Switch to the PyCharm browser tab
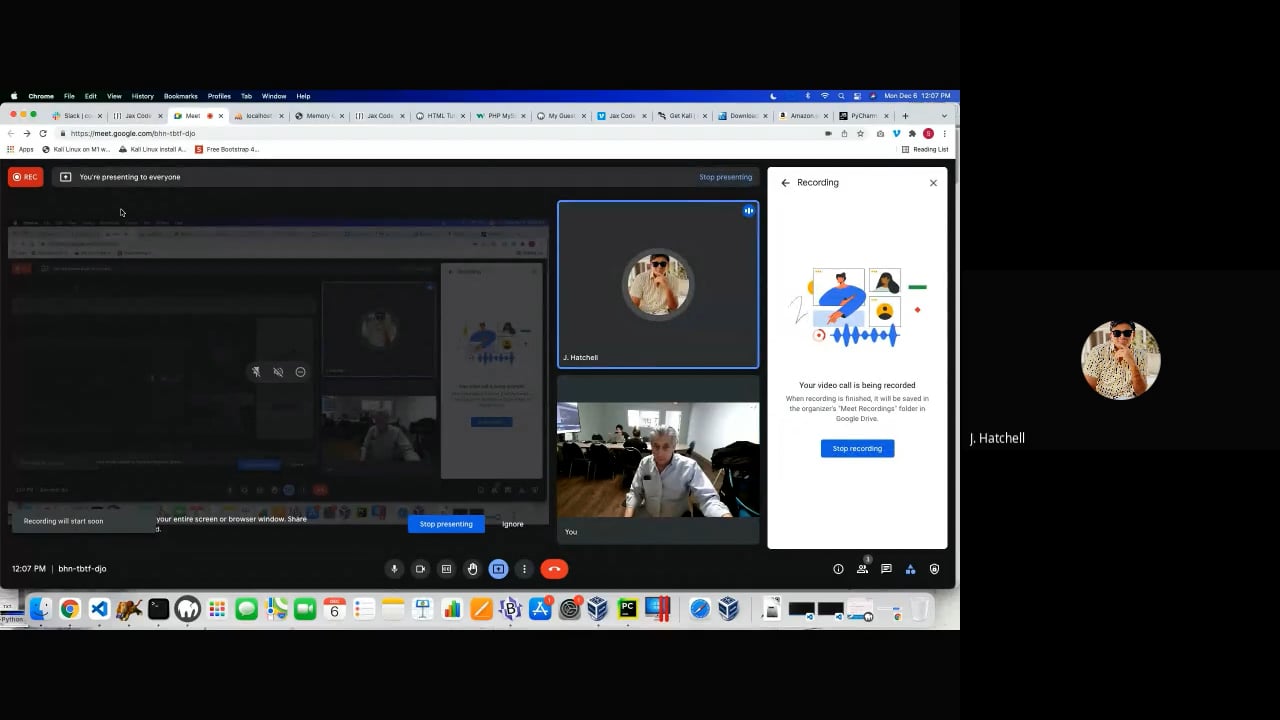The height and width of the screenshot is (720, 1280). click(x=864, y=116)
